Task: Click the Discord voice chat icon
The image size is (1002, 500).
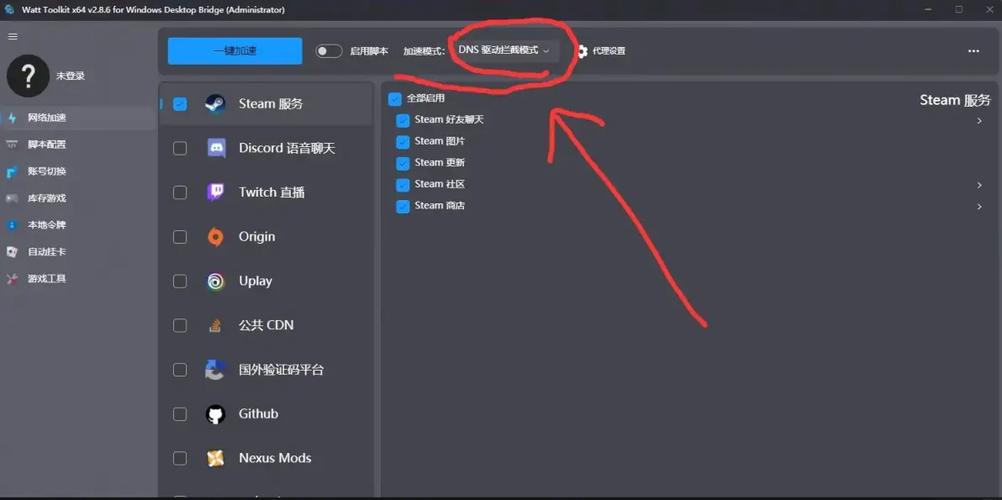Action: click(215, 148)
